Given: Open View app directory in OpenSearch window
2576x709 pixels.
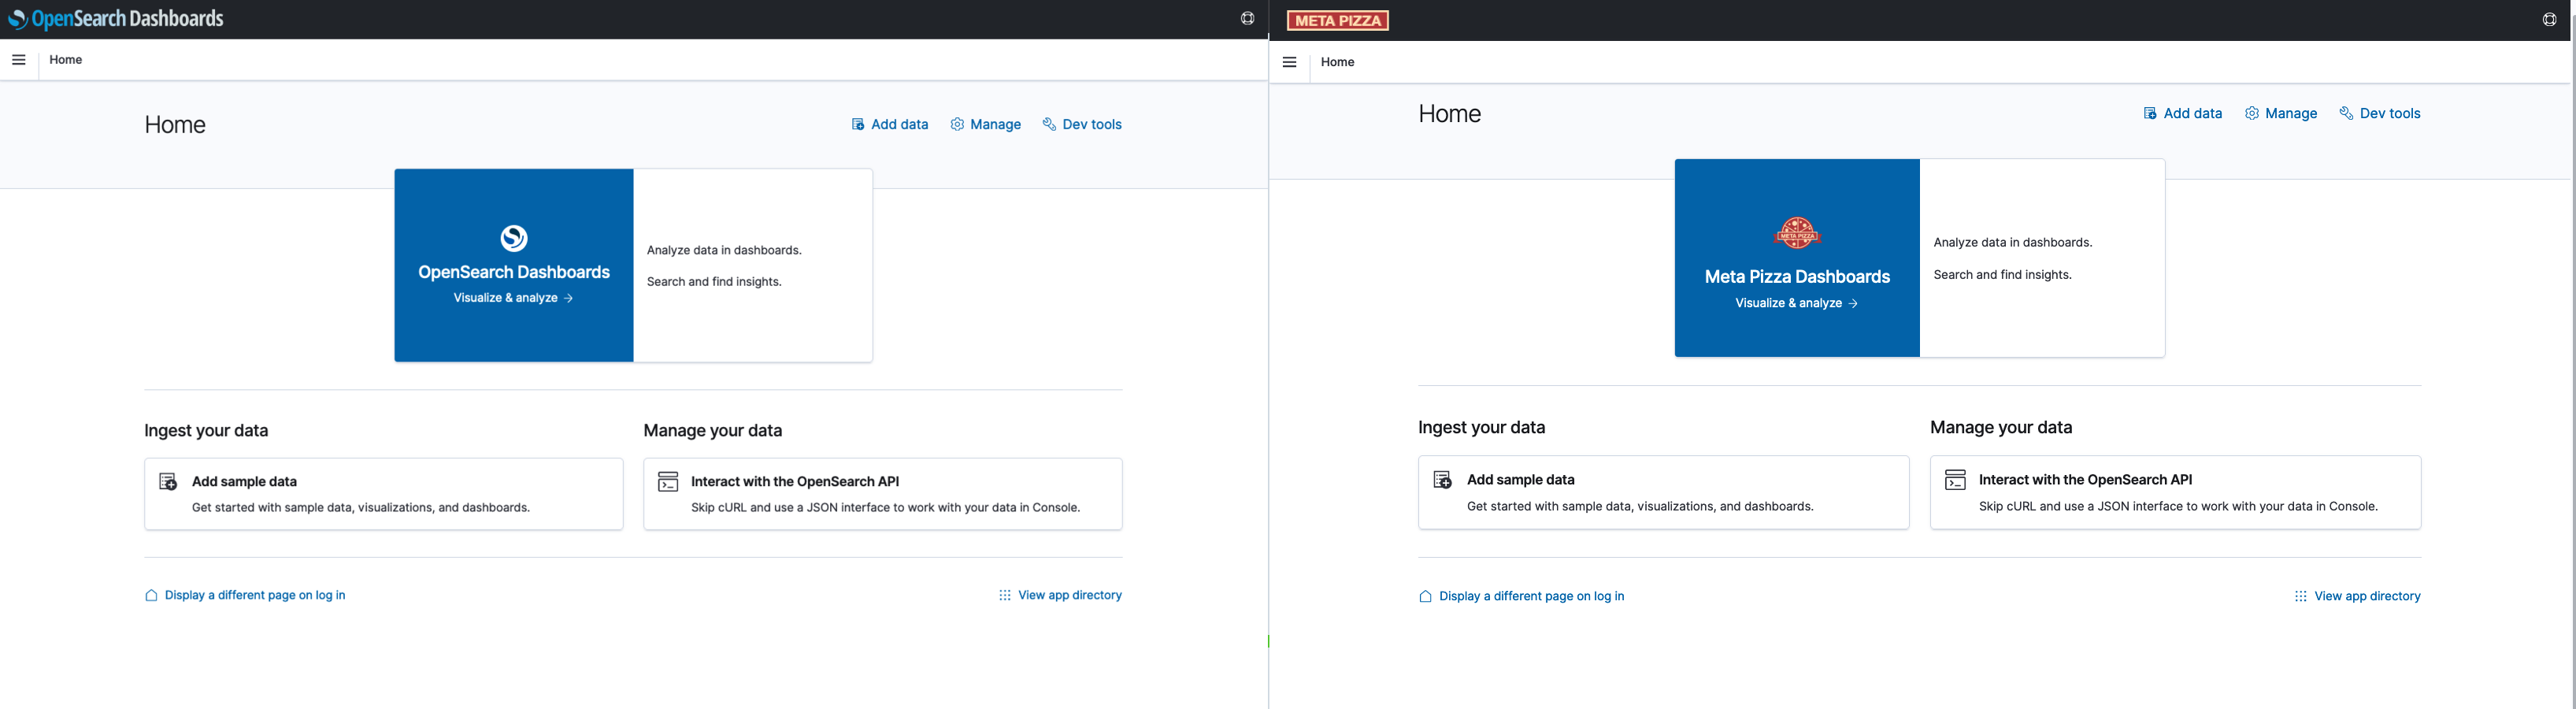Looking at the screenshot, I should pos(1070,595).
